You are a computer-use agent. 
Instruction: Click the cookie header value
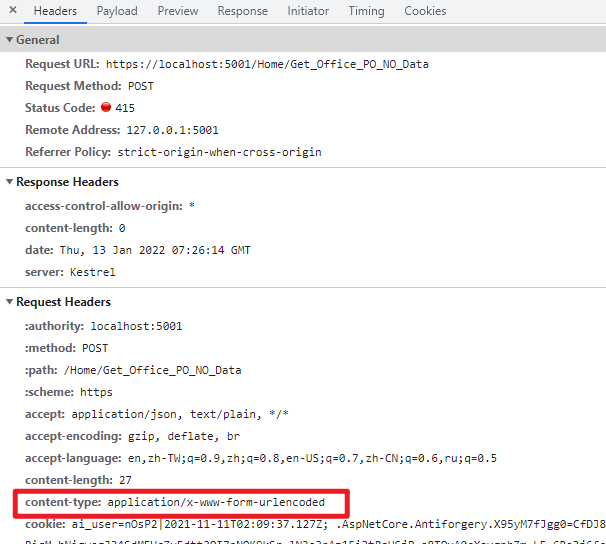tap(338, 524)
